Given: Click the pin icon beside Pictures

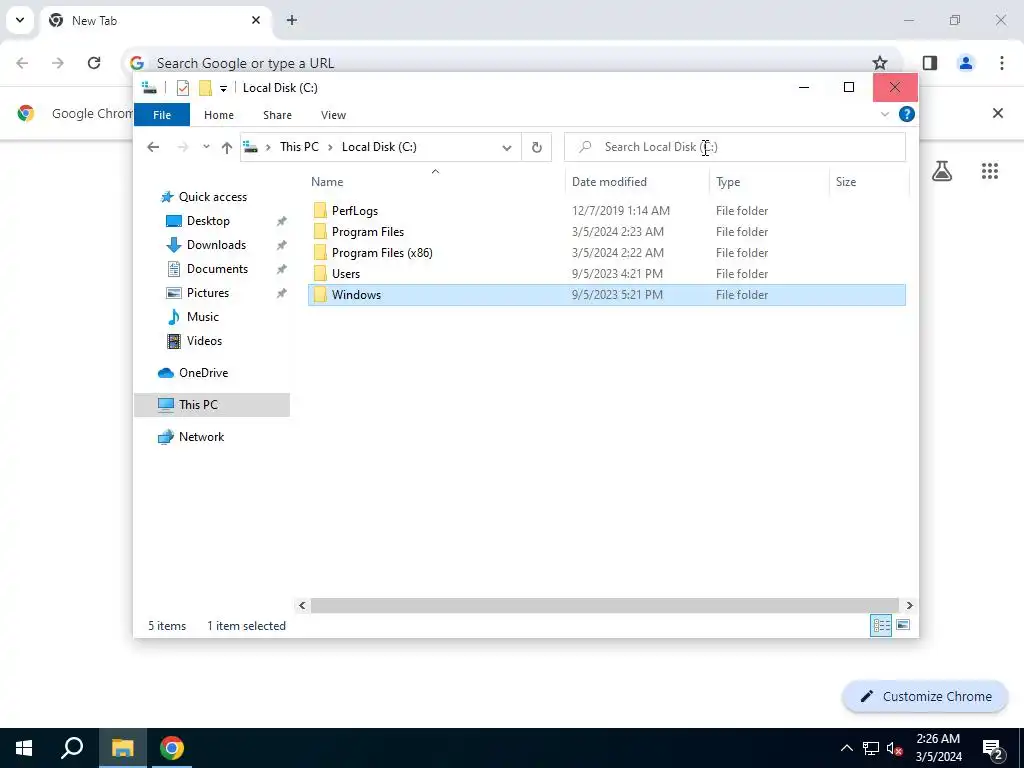Looking at the screenshot, I should pyautogui.click(x=281, y=294).
